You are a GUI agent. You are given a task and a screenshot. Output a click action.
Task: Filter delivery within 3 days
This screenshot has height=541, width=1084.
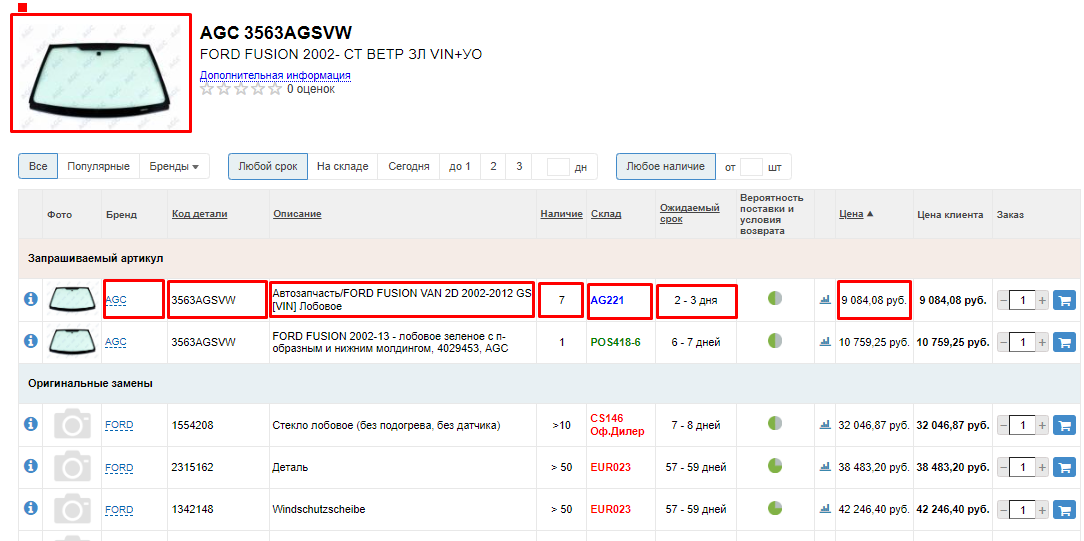[518, 167]
